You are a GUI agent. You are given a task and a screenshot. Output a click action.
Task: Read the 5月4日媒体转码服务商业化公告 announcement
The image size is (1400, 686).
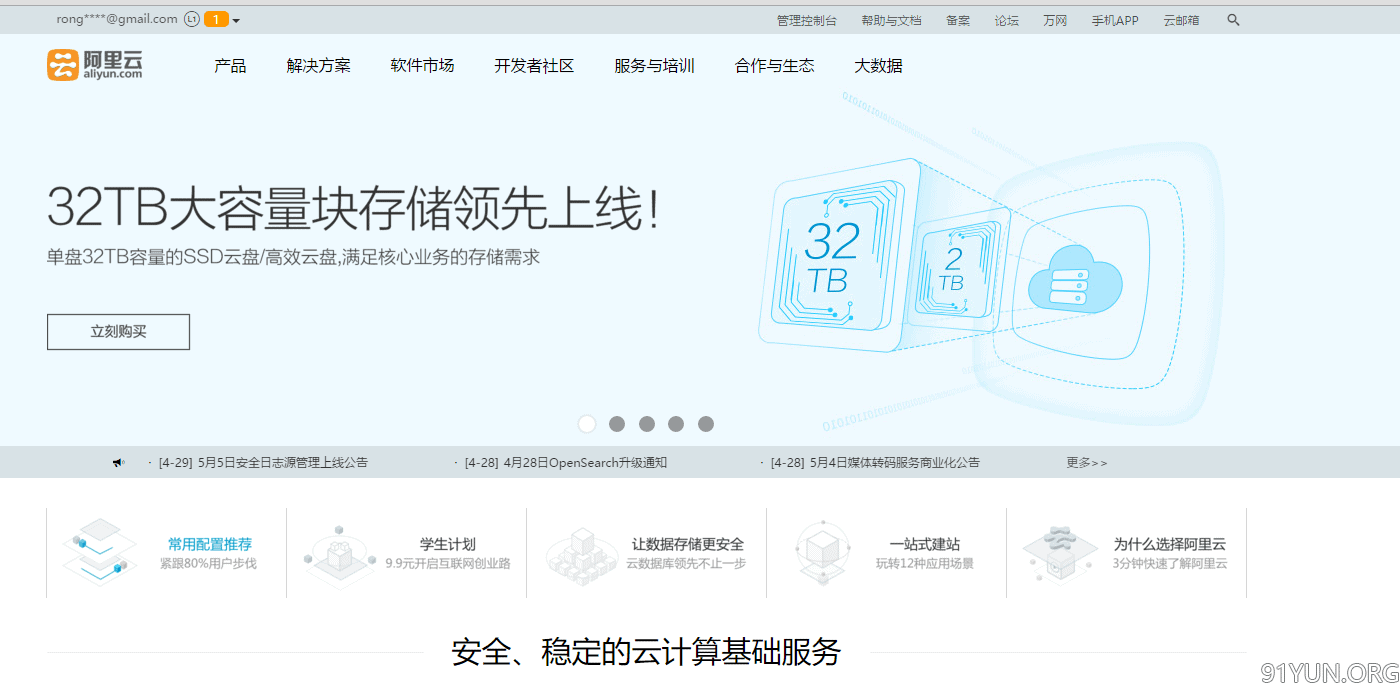(875, 463)
